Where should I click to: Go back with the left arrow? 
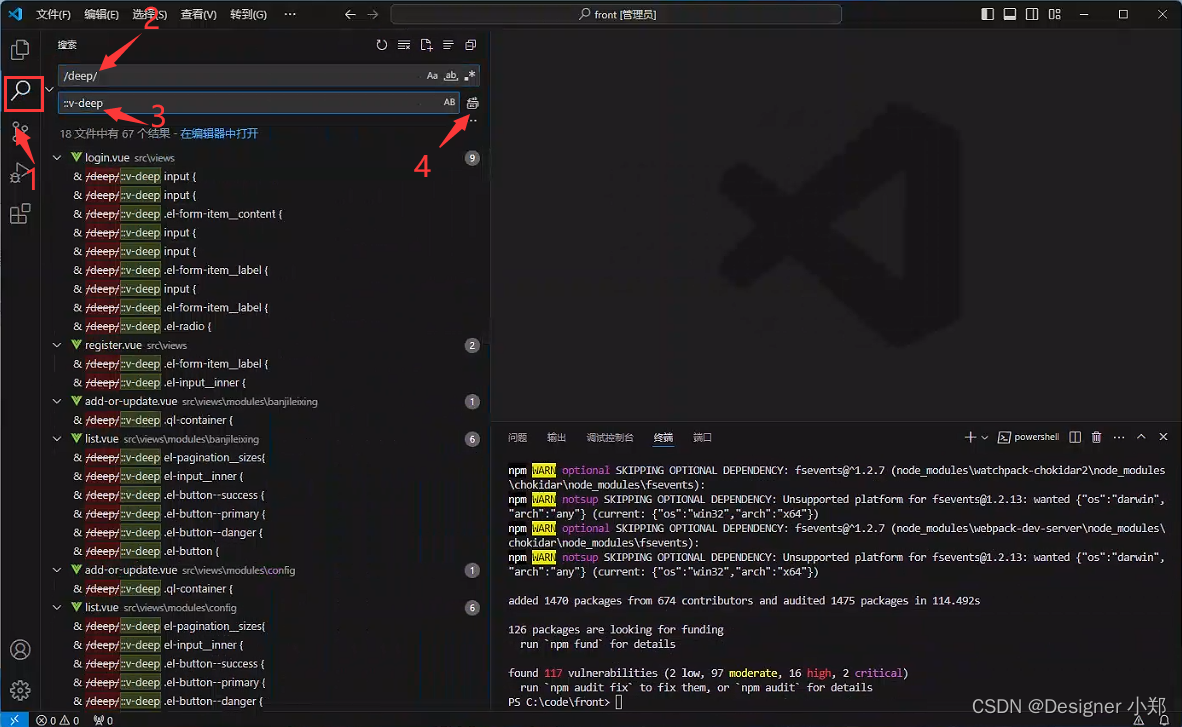click(x=350, y=14)
